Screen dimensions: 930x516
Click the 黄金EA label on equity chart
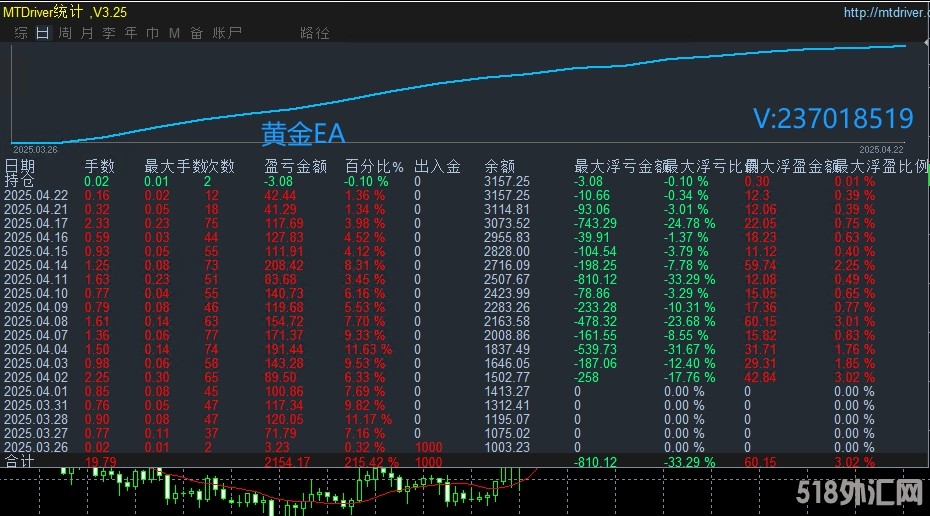tap(303, 133)
